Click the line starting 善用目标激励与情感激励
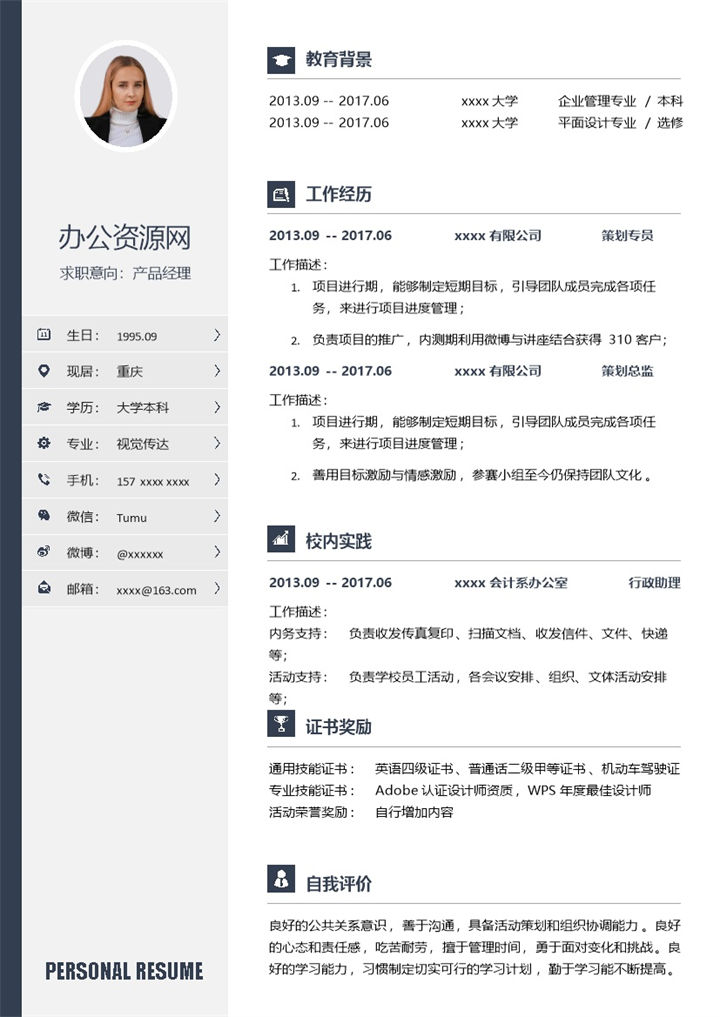This screenshot has width=720, height=1017. click(x=482, y=475)
